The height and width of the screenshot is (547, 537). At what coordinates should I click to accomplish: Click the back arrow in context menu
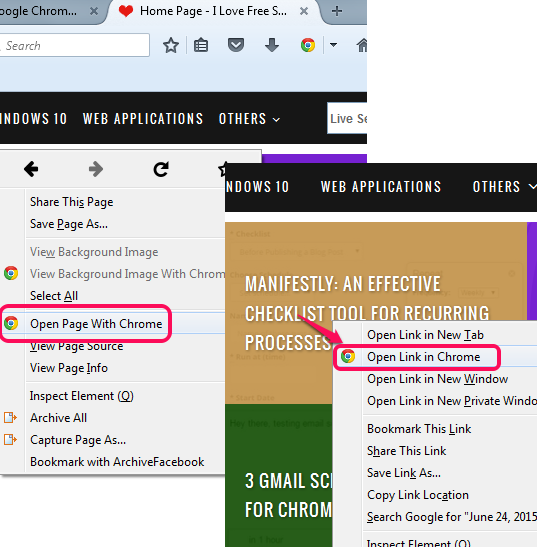pyautogui.click(x=31, y=169)
